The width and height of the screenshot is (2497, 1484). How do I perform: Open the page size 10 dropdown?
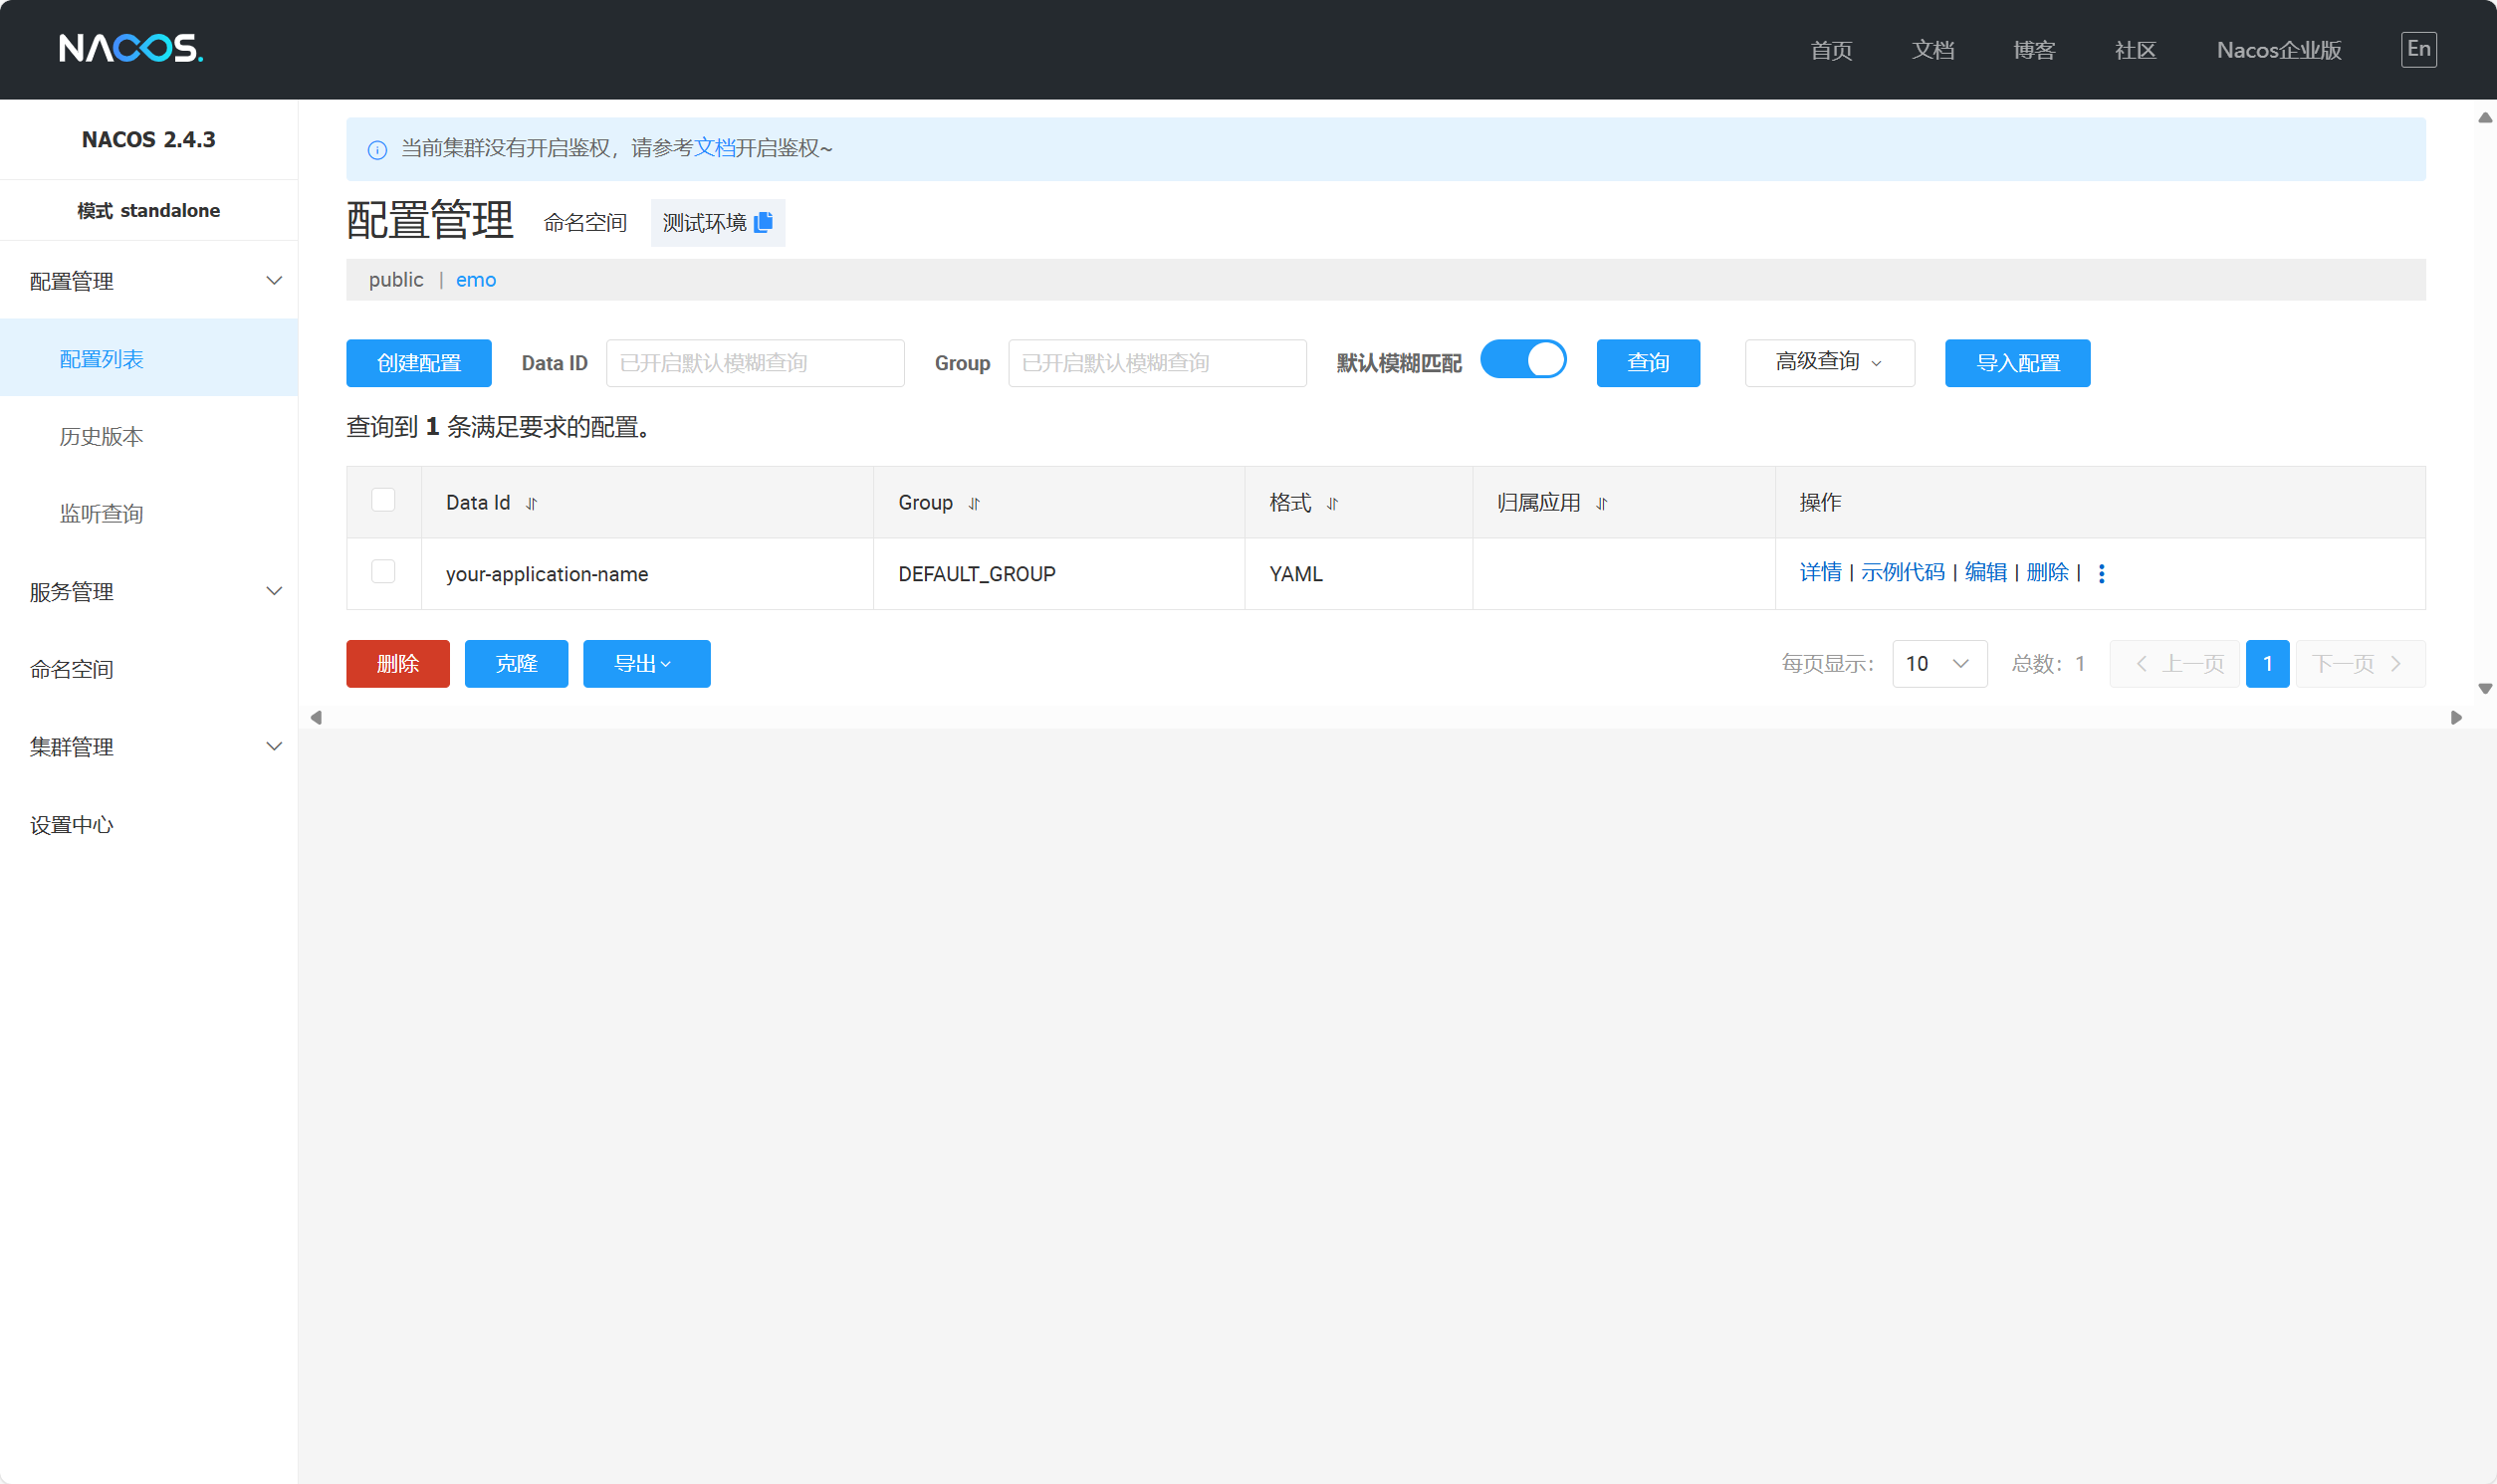[x=1938, y=664]
